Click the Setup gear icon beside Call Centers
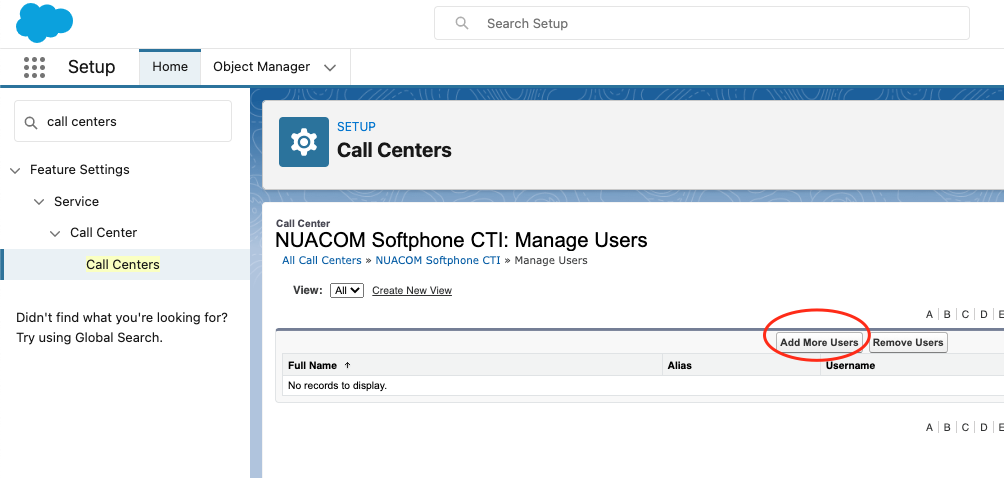 pos(304,141)
